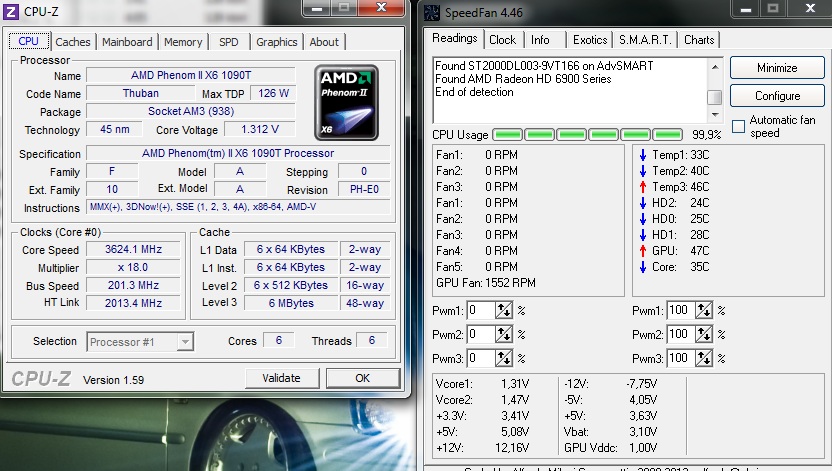Click the Validate button in CPU-Z
832x471 pixels.
281,378
